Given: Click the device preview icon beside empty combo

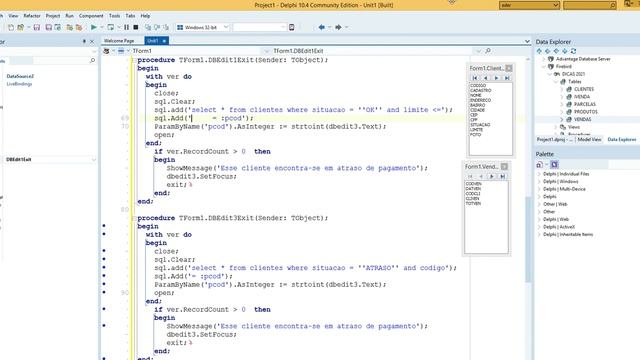Looking at the screenshot, I should click(291, 27).
